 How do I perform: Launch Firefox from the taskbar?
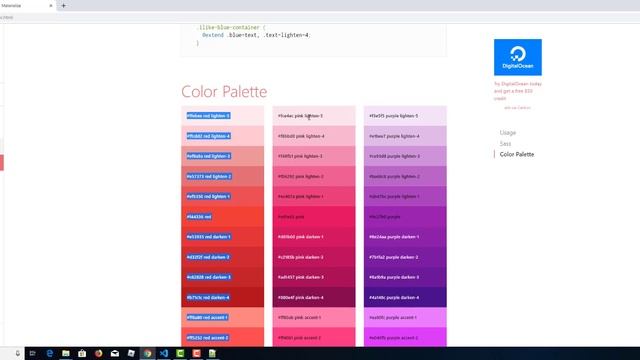click(98, 353)
